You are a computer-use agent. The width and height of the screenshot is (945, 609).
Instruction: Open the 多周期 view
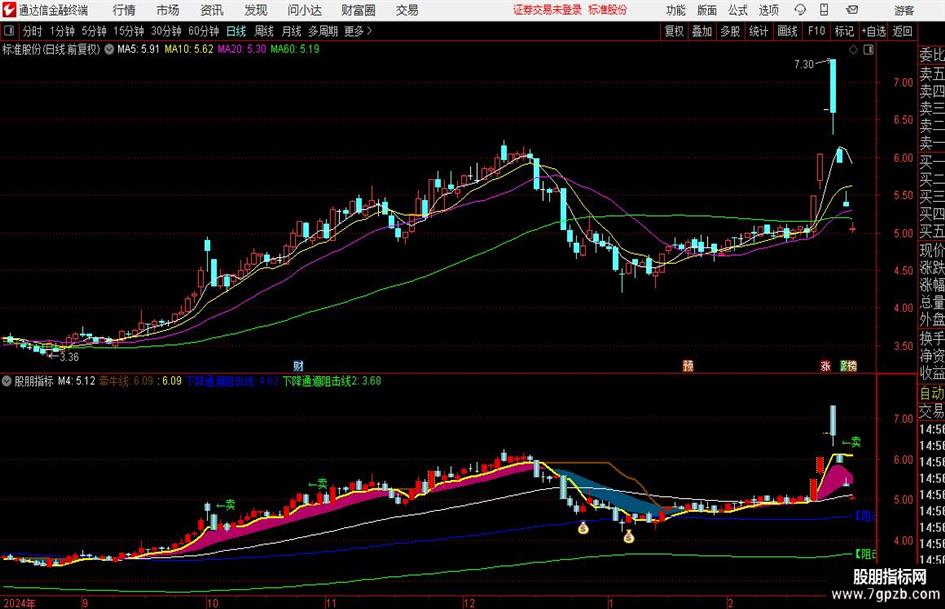pos(323,31)
